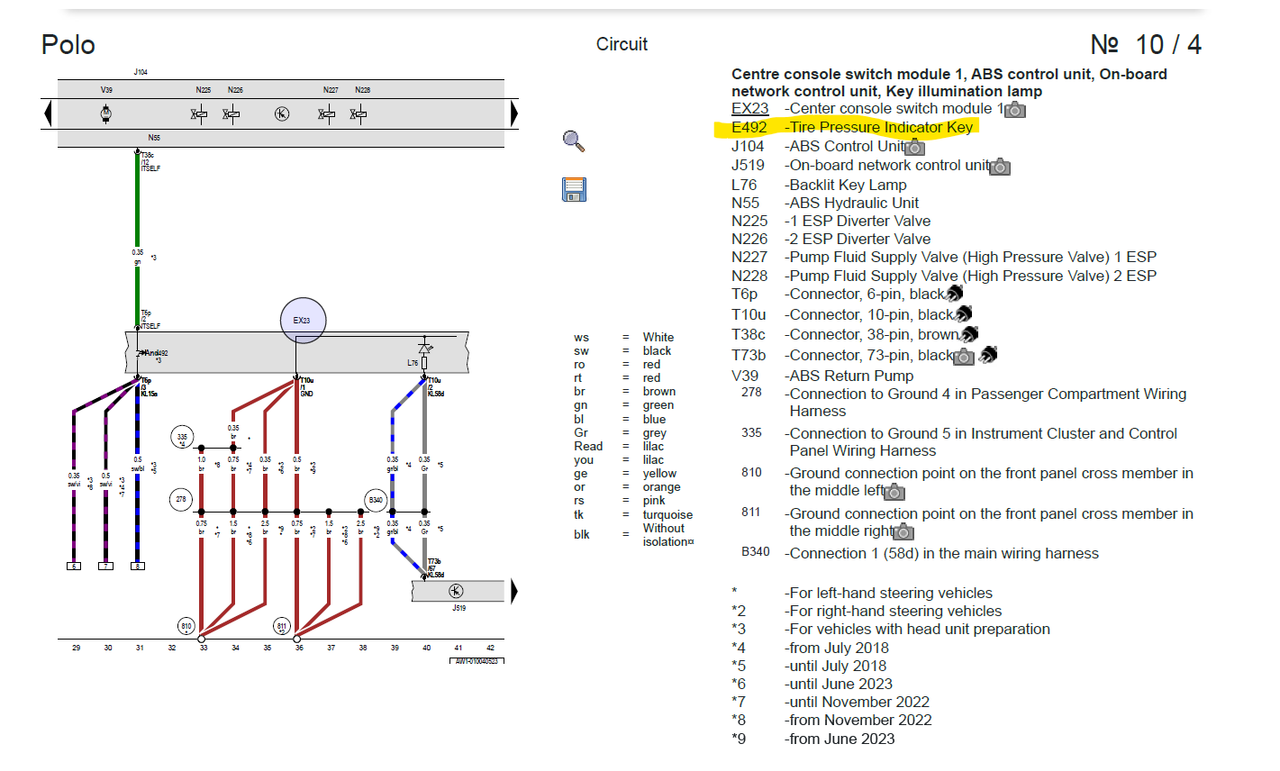1280x771 pixels.
Task: Go to next circuit page with right arrow
Action: click(514, 114)
